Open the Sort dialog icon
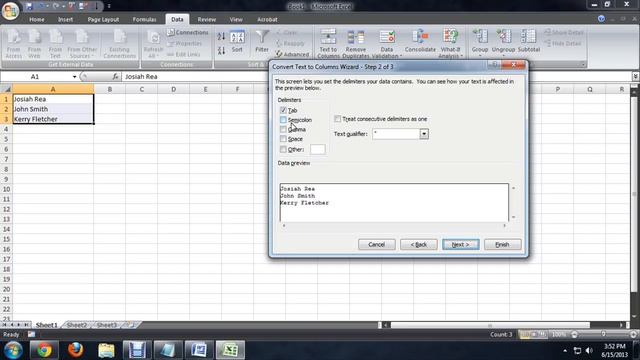 pyautogui.click(x=237, y=41)
